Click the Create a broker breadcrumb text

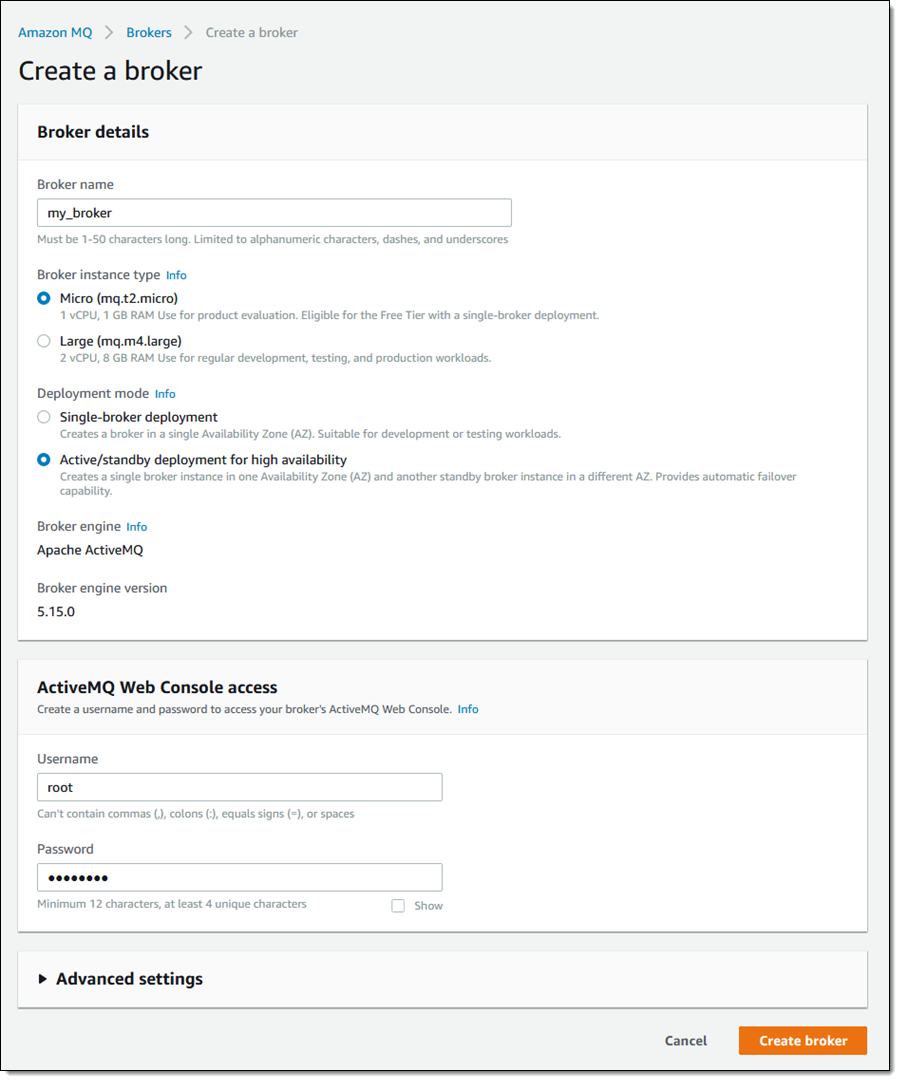click(x=252, y=33)
